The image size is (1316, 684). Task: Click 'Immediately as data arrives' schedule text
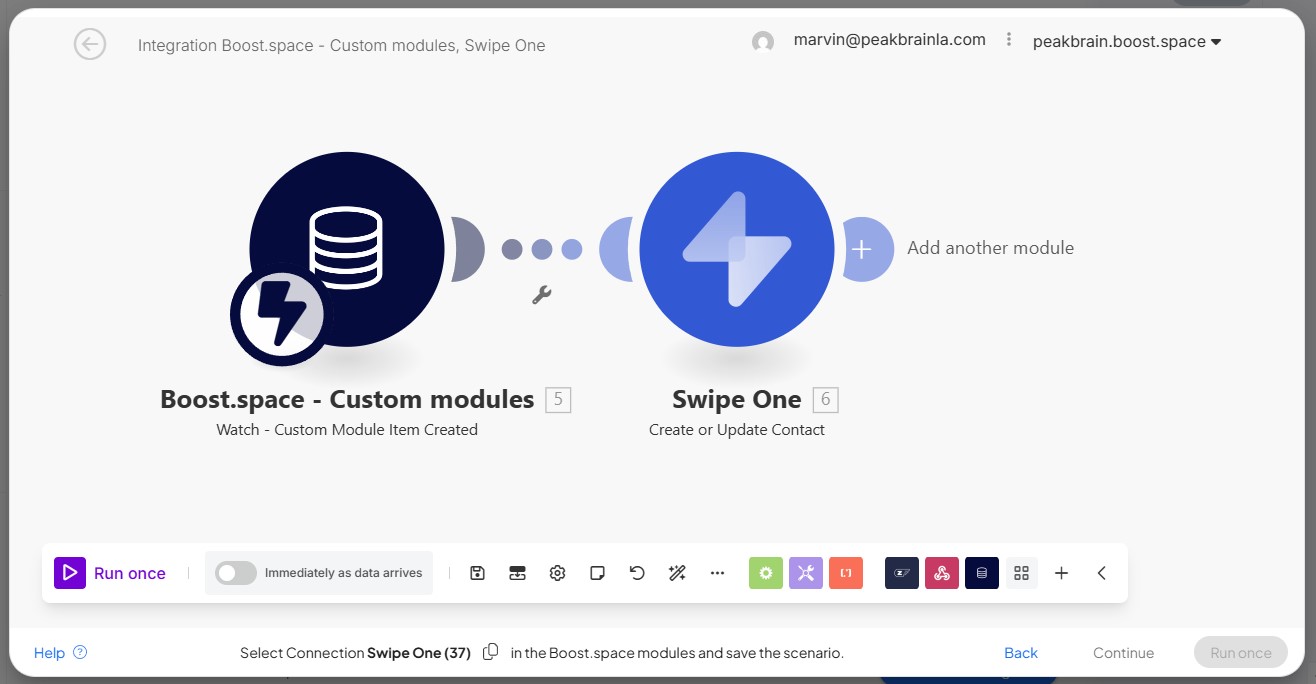[343, 573]
